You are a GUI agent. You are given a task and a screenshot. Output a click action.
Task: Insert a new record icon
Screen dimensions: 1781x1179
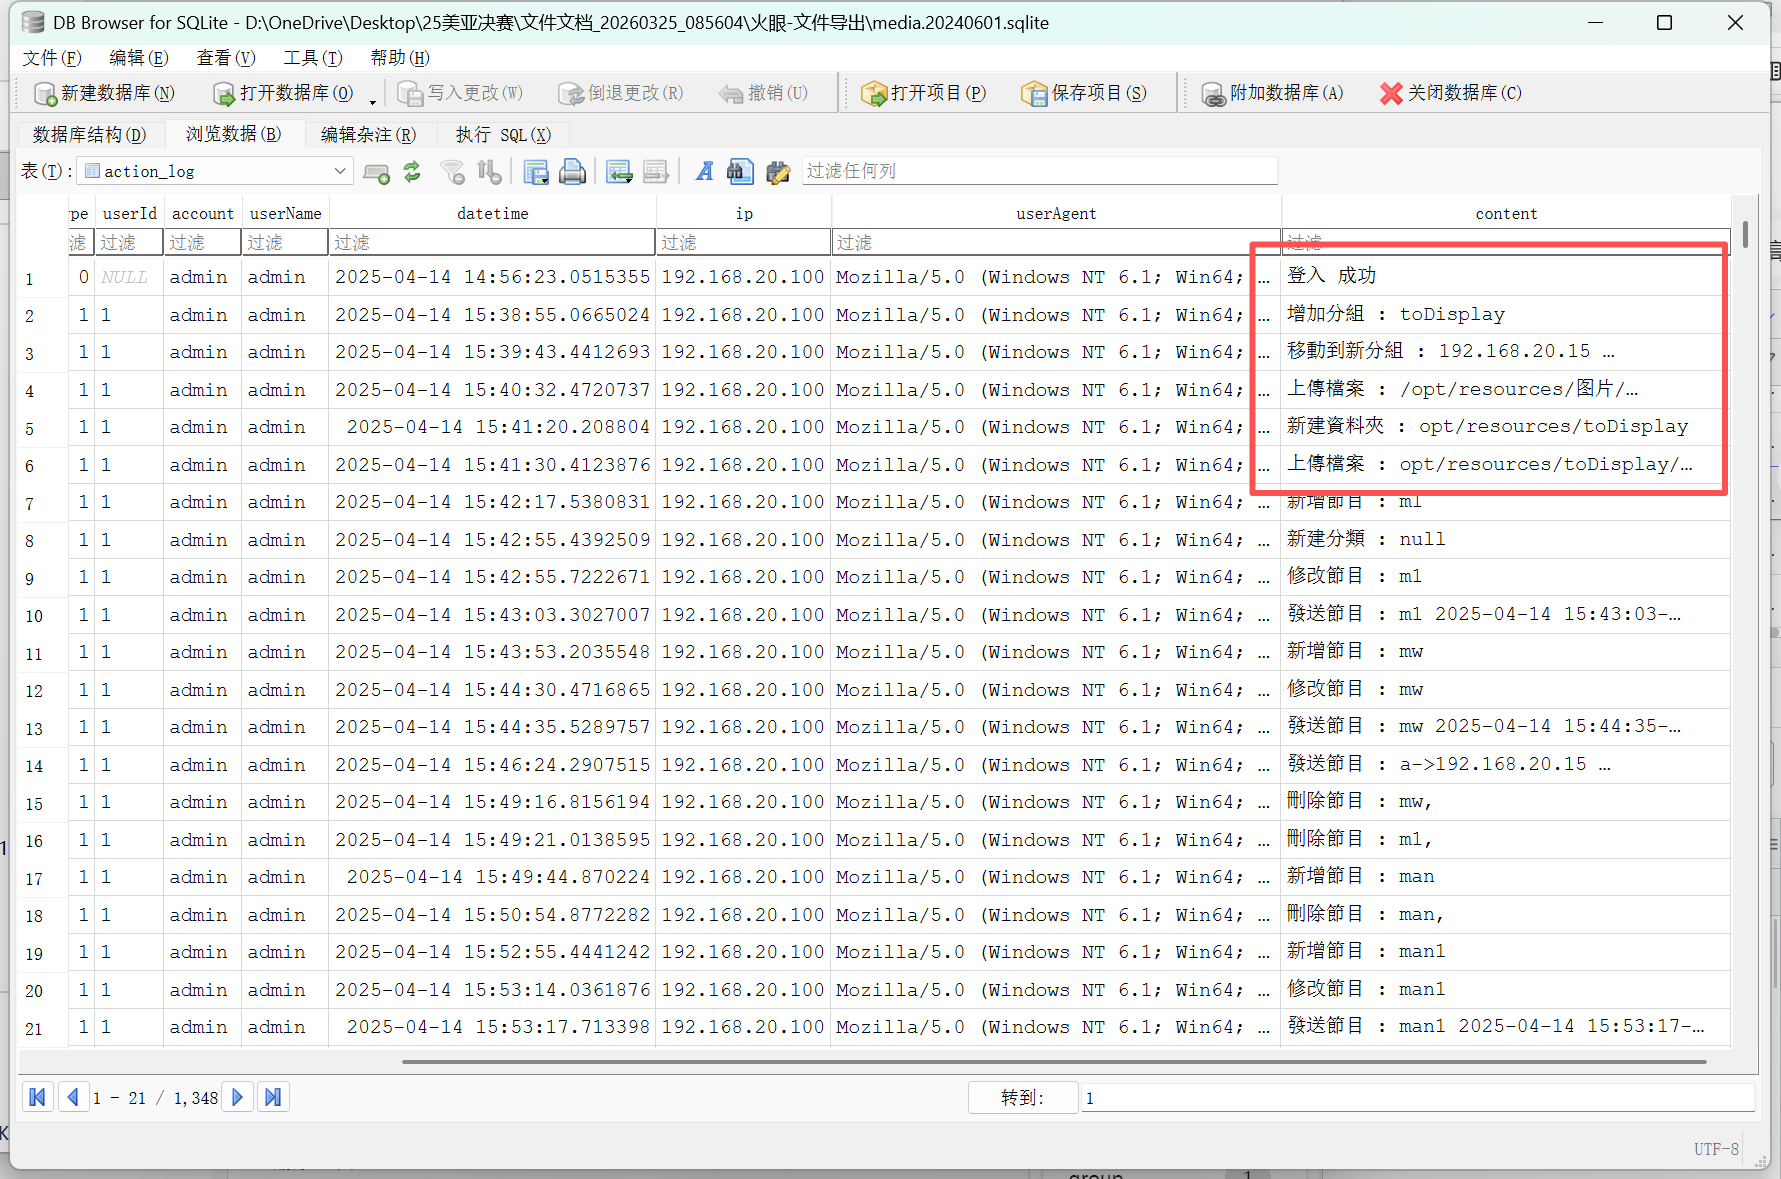[619, 172]
